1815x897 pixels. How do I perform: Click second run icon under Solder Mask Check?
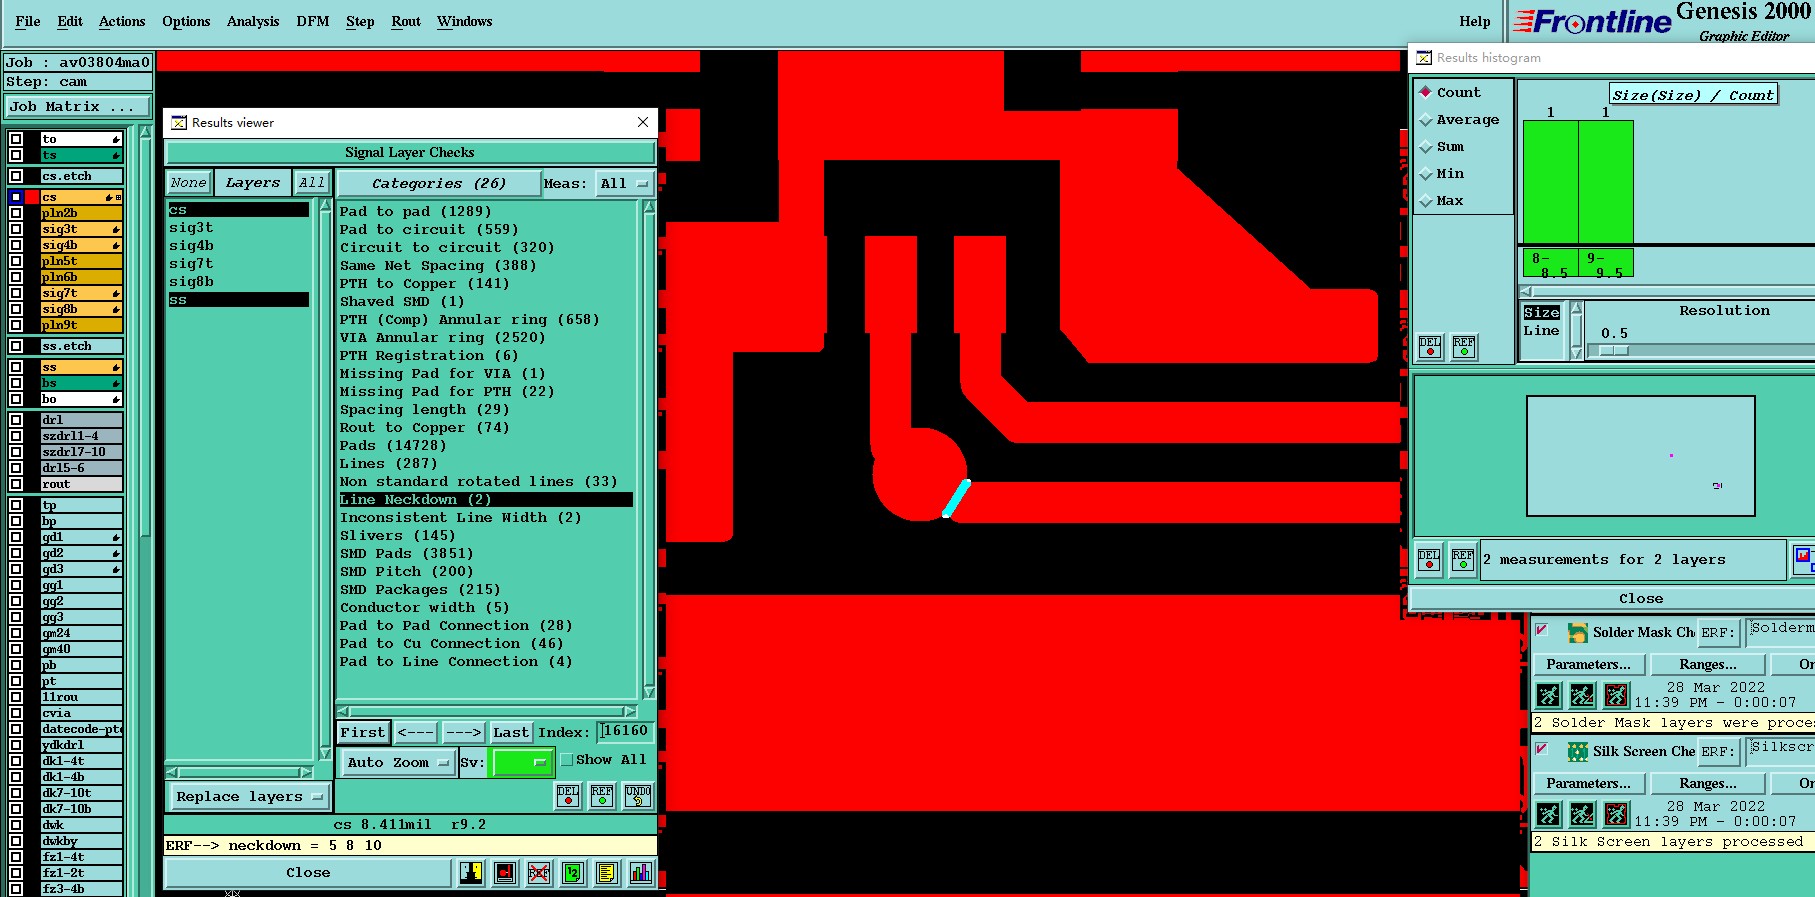point(1582,695)
